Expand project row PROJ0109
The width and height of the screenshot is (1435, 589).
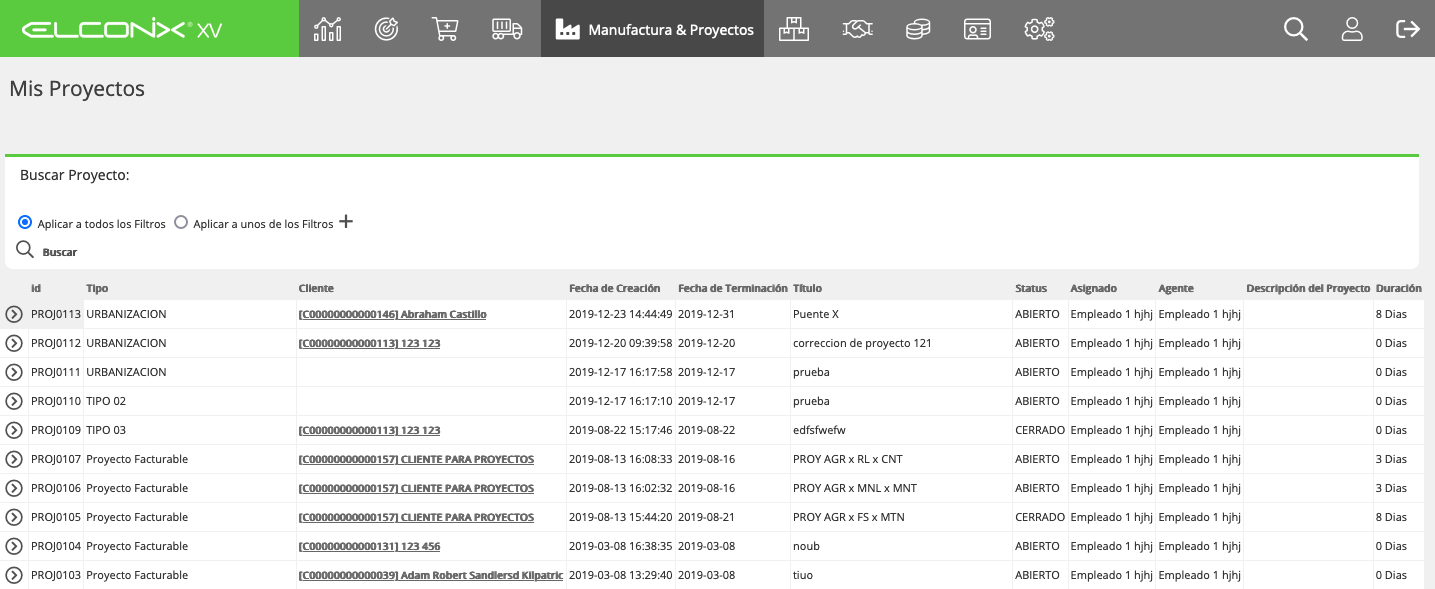click(x=14, y=430)
